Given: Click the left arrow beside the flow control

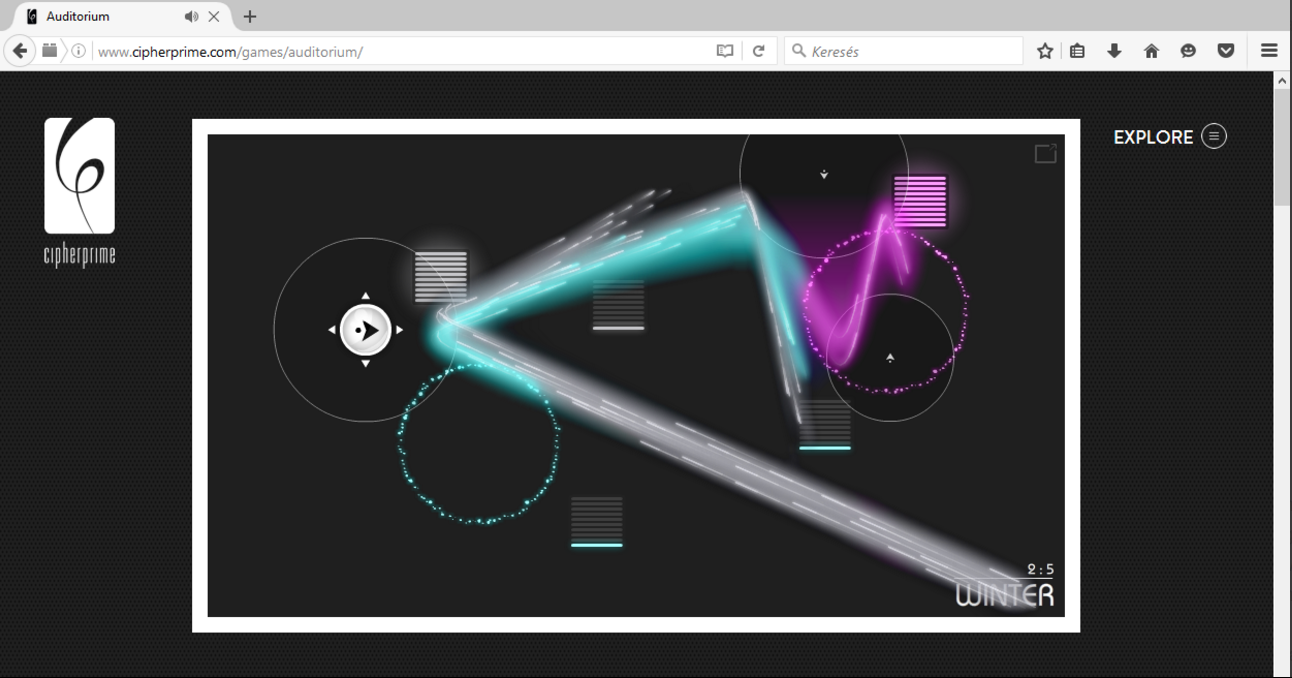Looking at the screenshot, I should [x=332, y=330].
